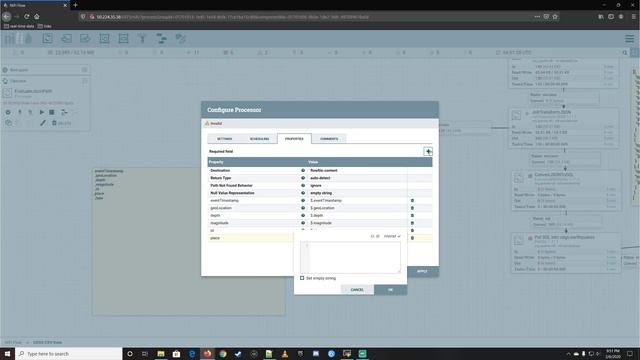640x360 pixels.
Task: Show help for eventTimestamp property
Action: coord(303,200)
